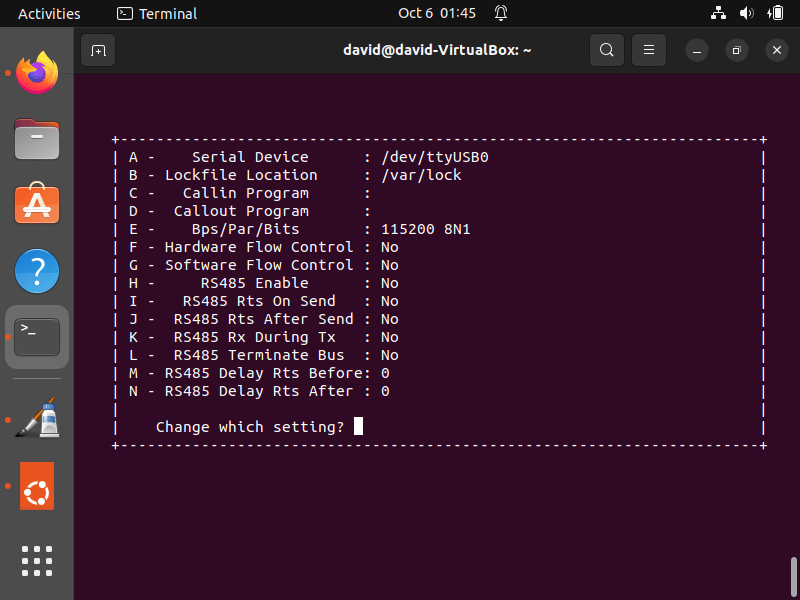800x600 pixels.
Task: Open the terminal hamburger menu
Action: tap(647, 50)
